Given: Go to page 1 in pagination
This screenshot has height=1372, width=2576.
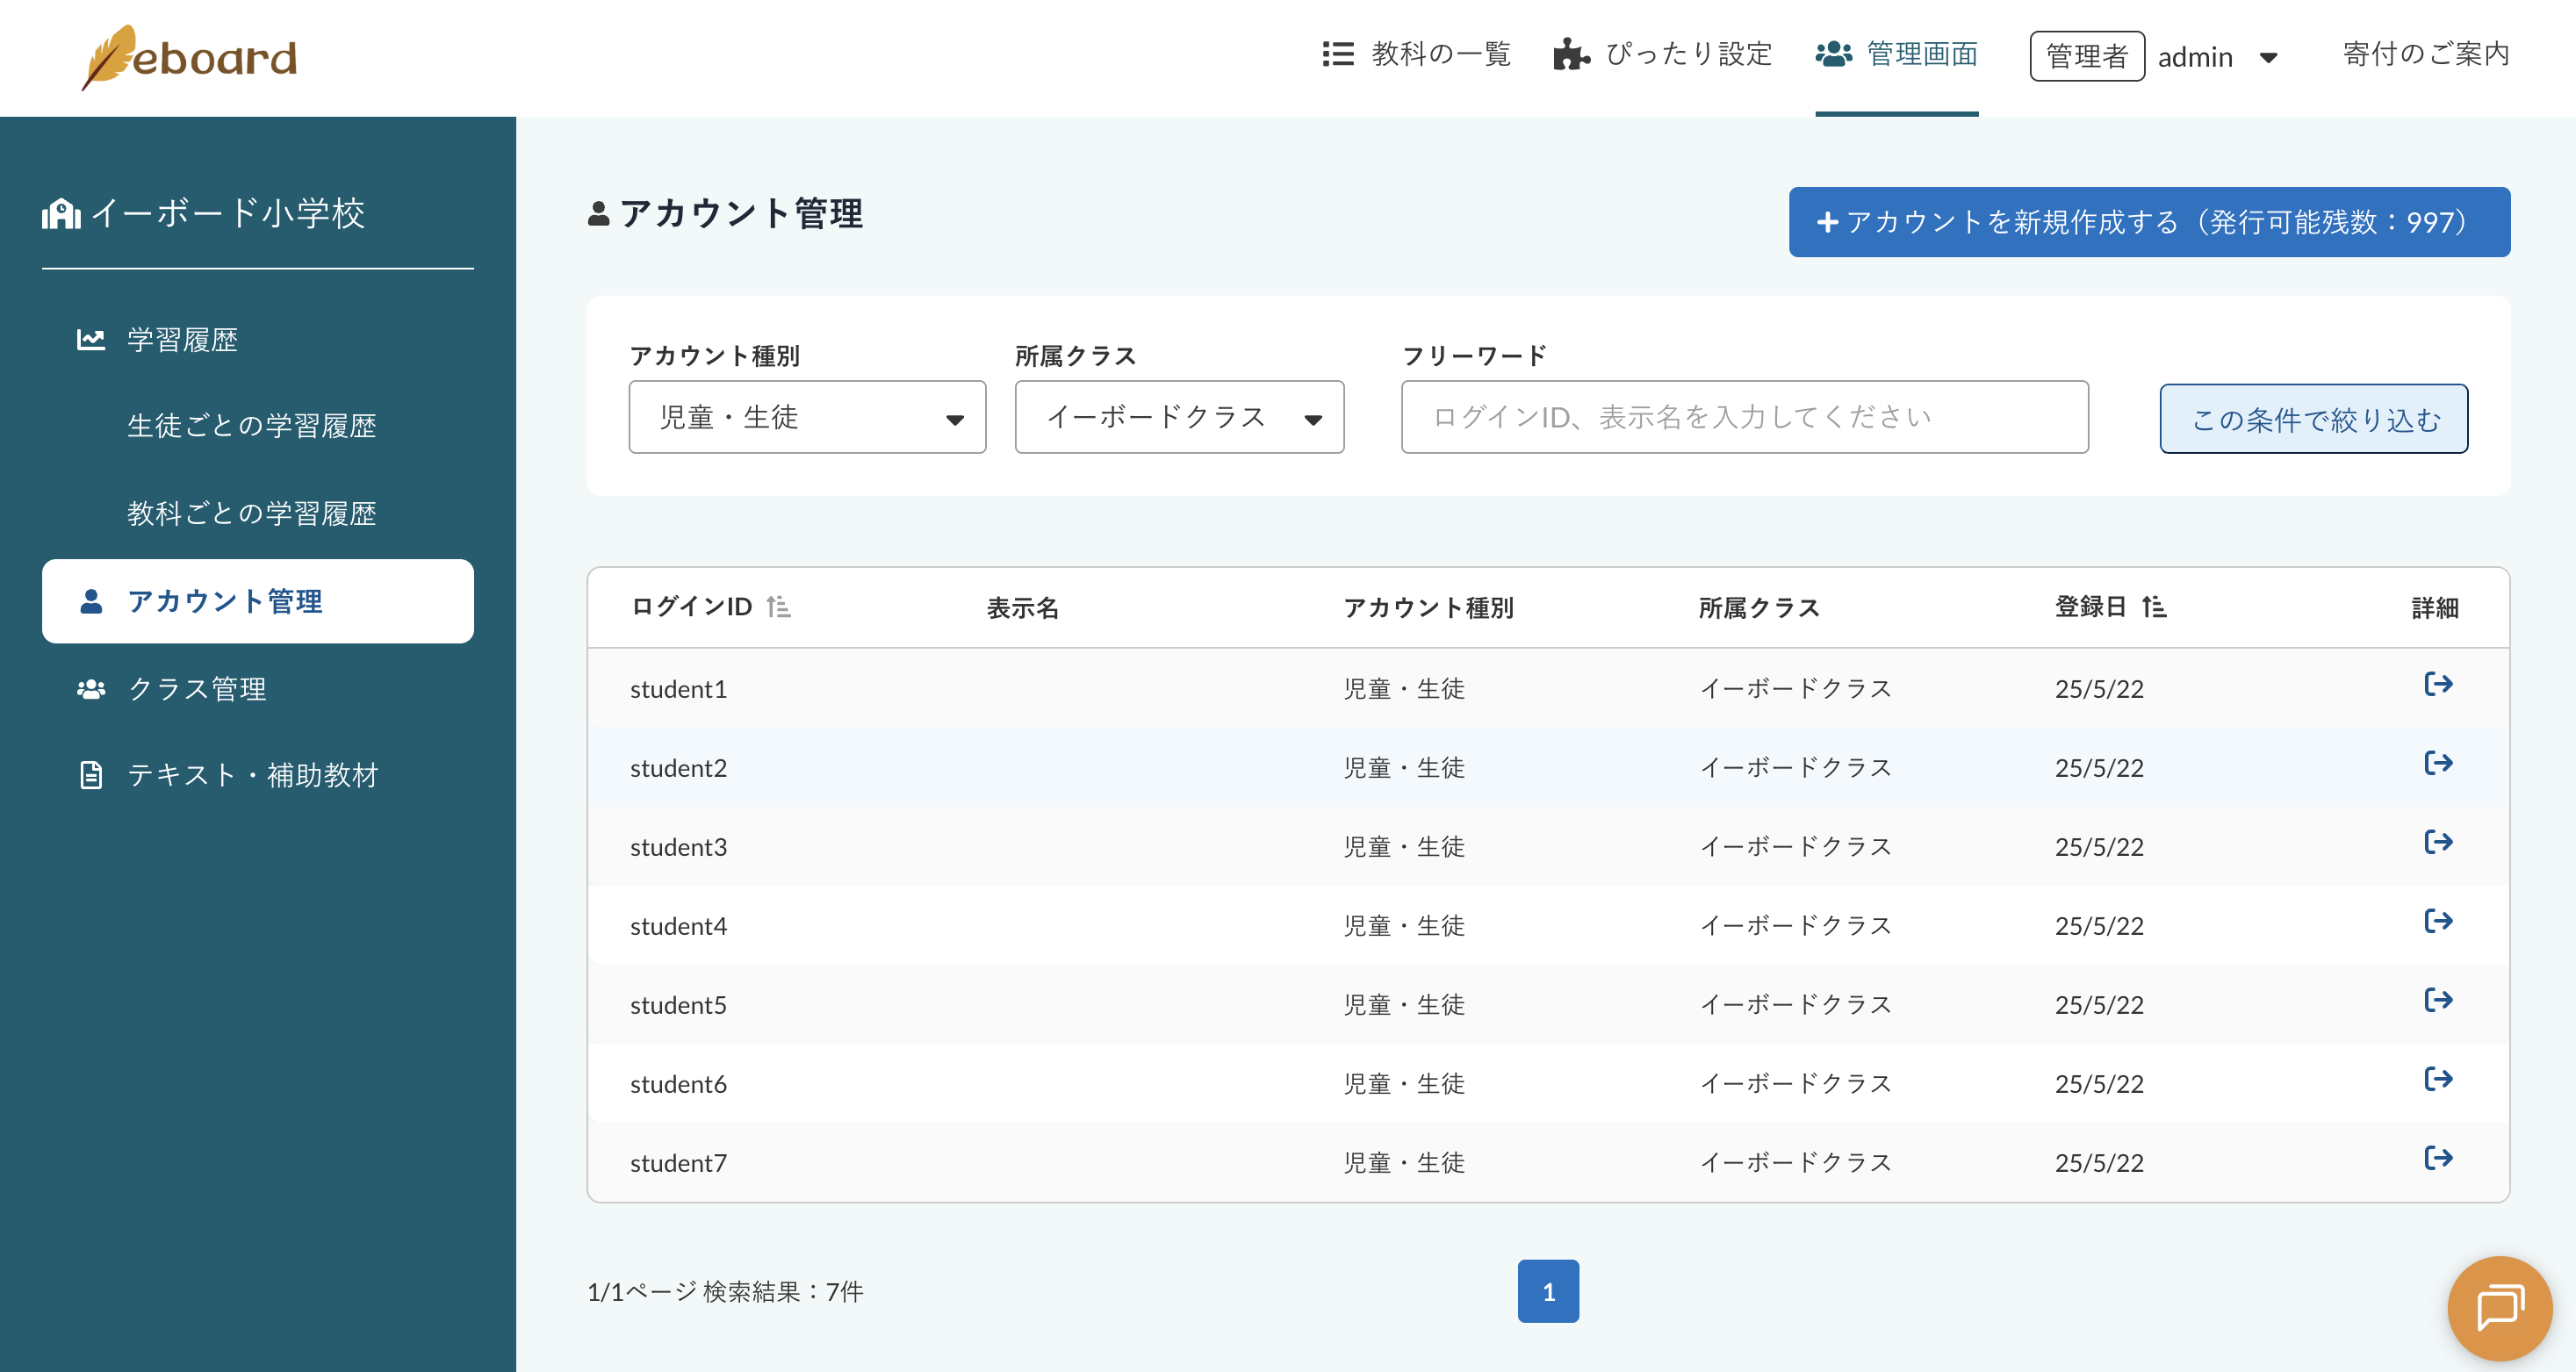Looking at the screenshot, I should pyautogui.click(x=1548, y=1291).
